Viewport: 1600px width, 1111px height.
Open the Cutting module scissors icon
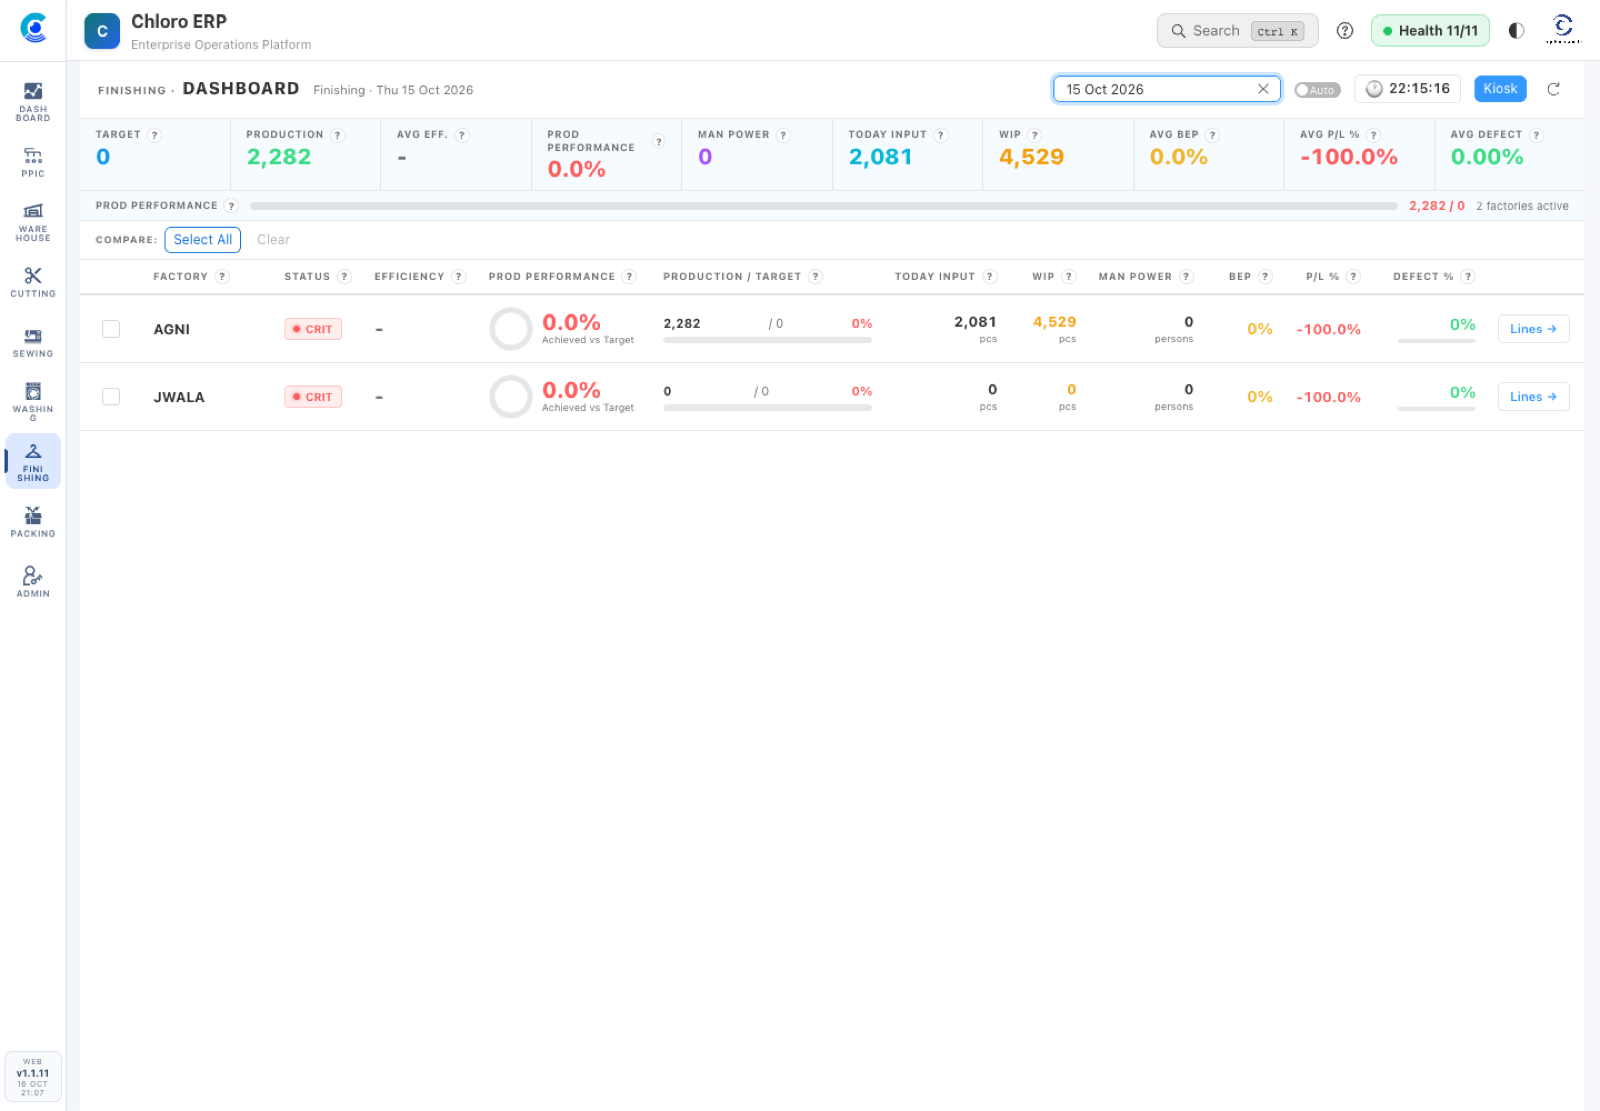(x=33, y=282)
